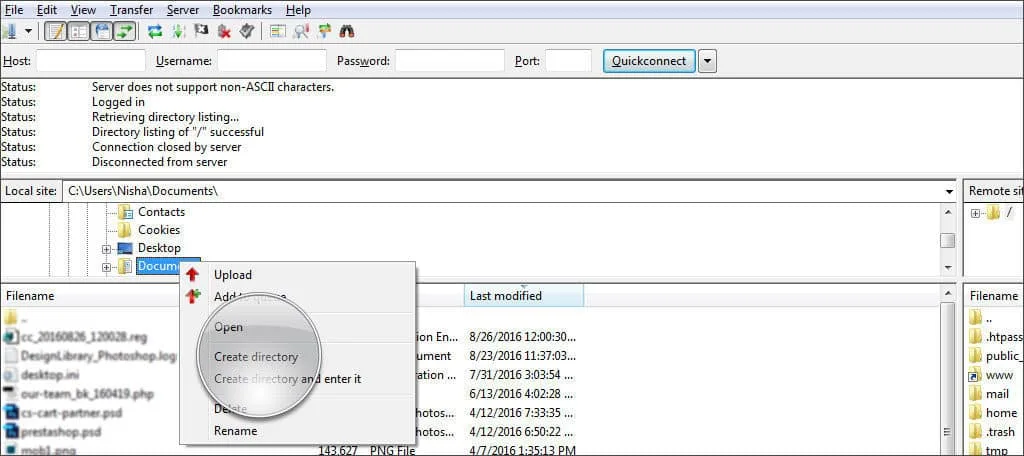Click the binoculars file search icon

(347, 31)
